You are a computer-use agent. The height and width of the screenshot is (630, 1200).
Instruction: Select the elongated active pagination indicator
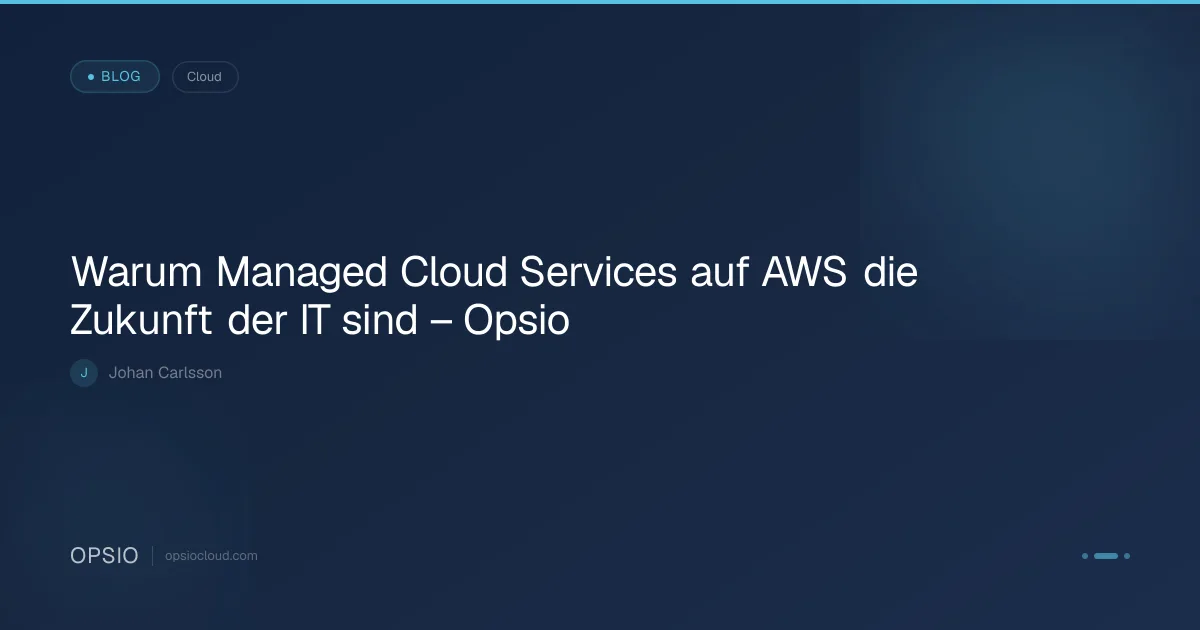(1106, 556)
